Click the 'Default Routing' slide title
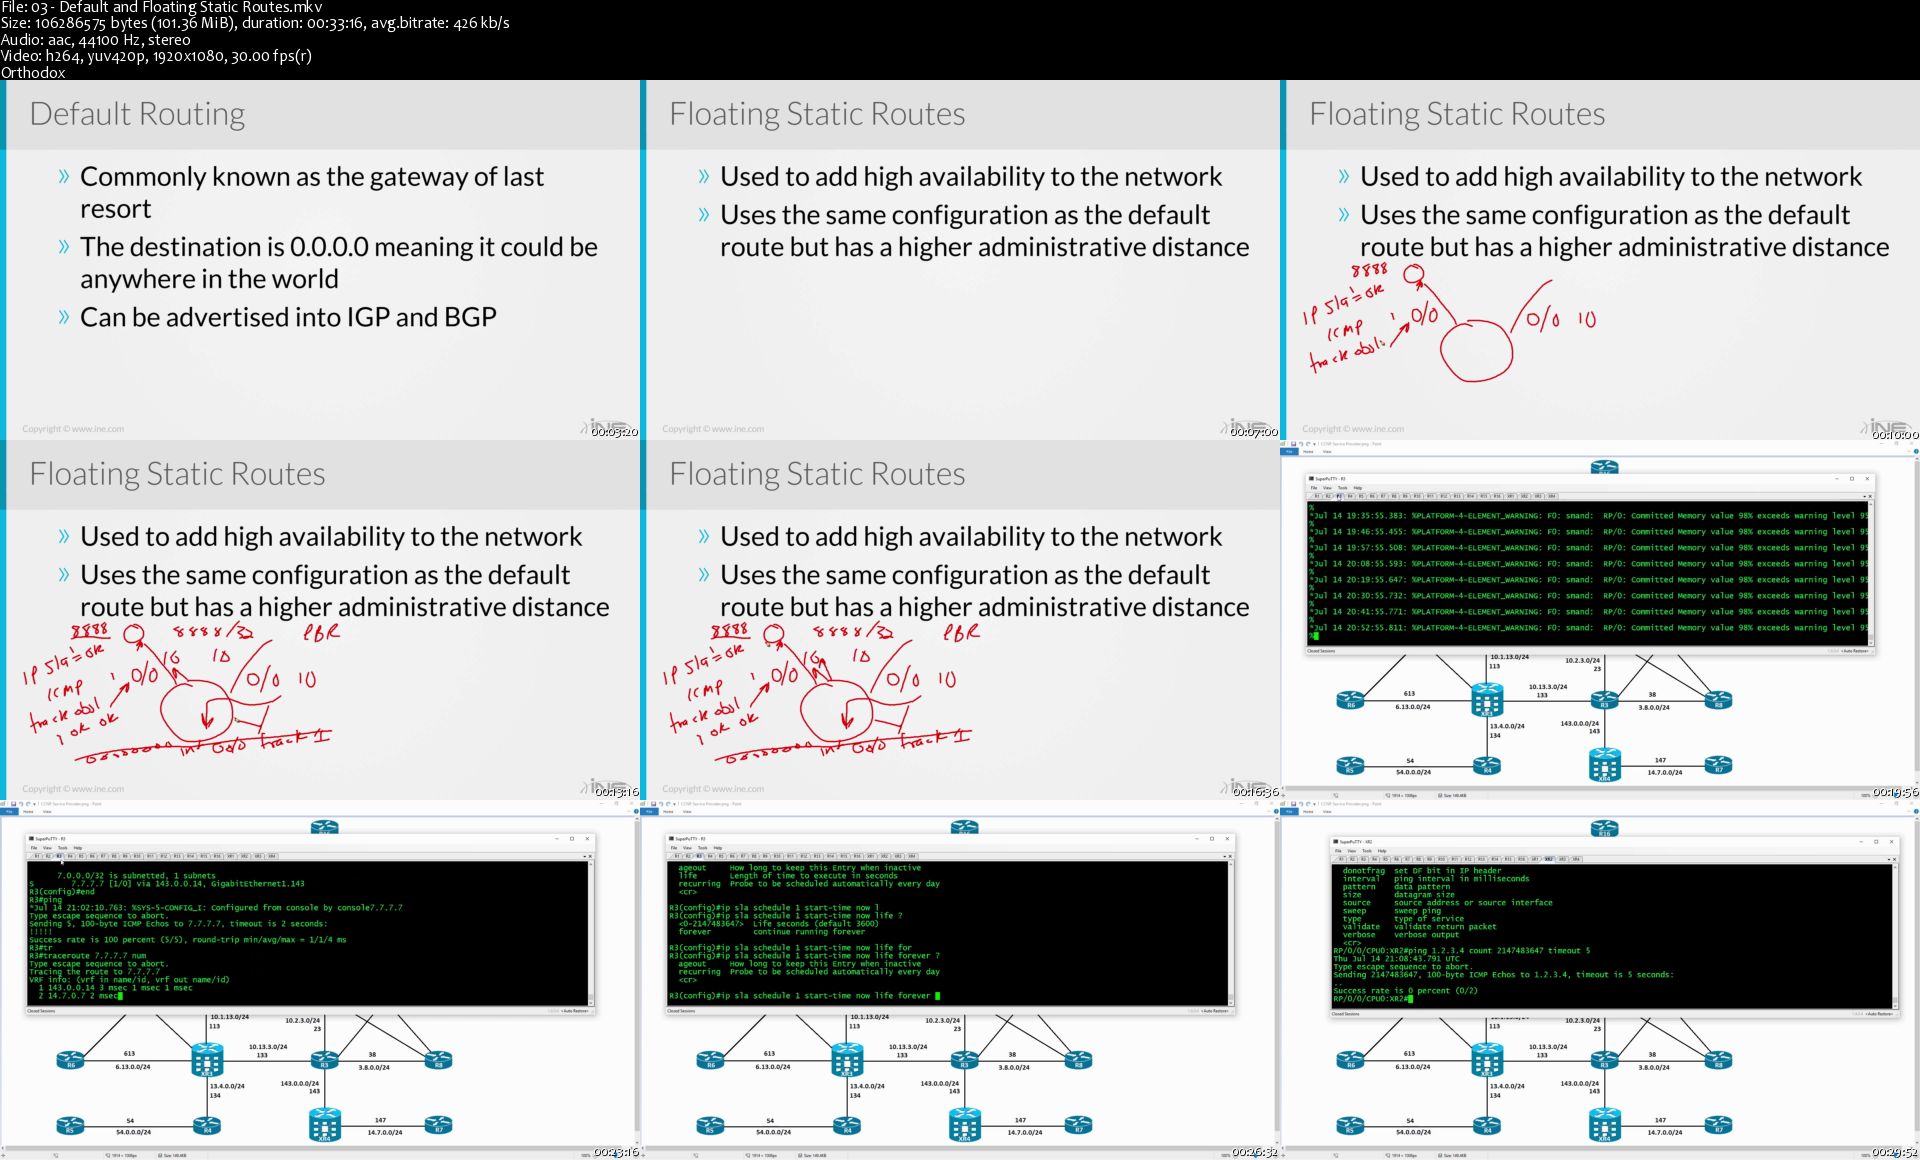Viewport: 1920px width, 1160px height. [x=137, y=114]
